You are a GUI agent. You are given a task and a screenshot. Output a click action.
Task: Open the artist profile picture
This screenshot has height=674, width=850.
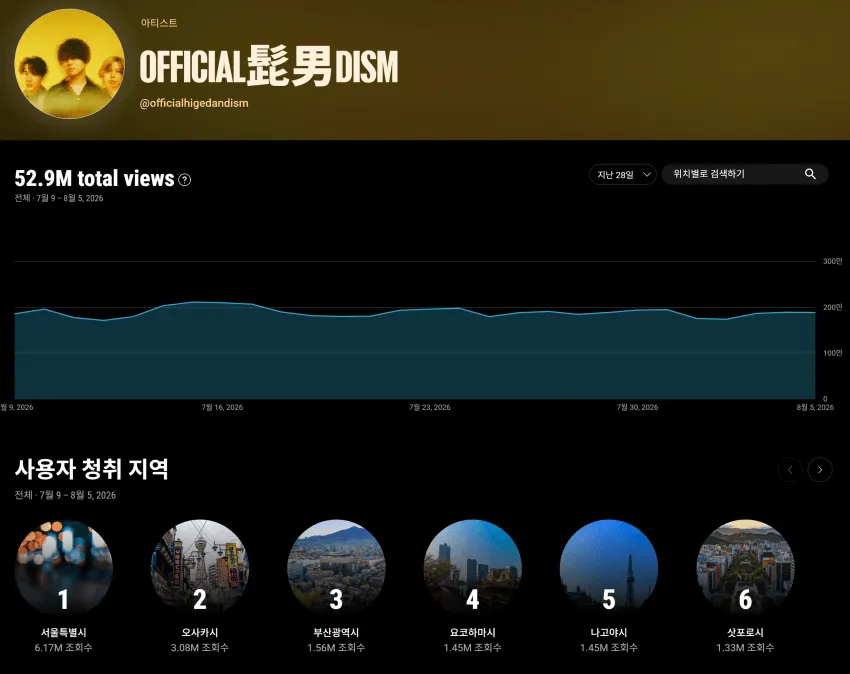(x=69, y=63)
